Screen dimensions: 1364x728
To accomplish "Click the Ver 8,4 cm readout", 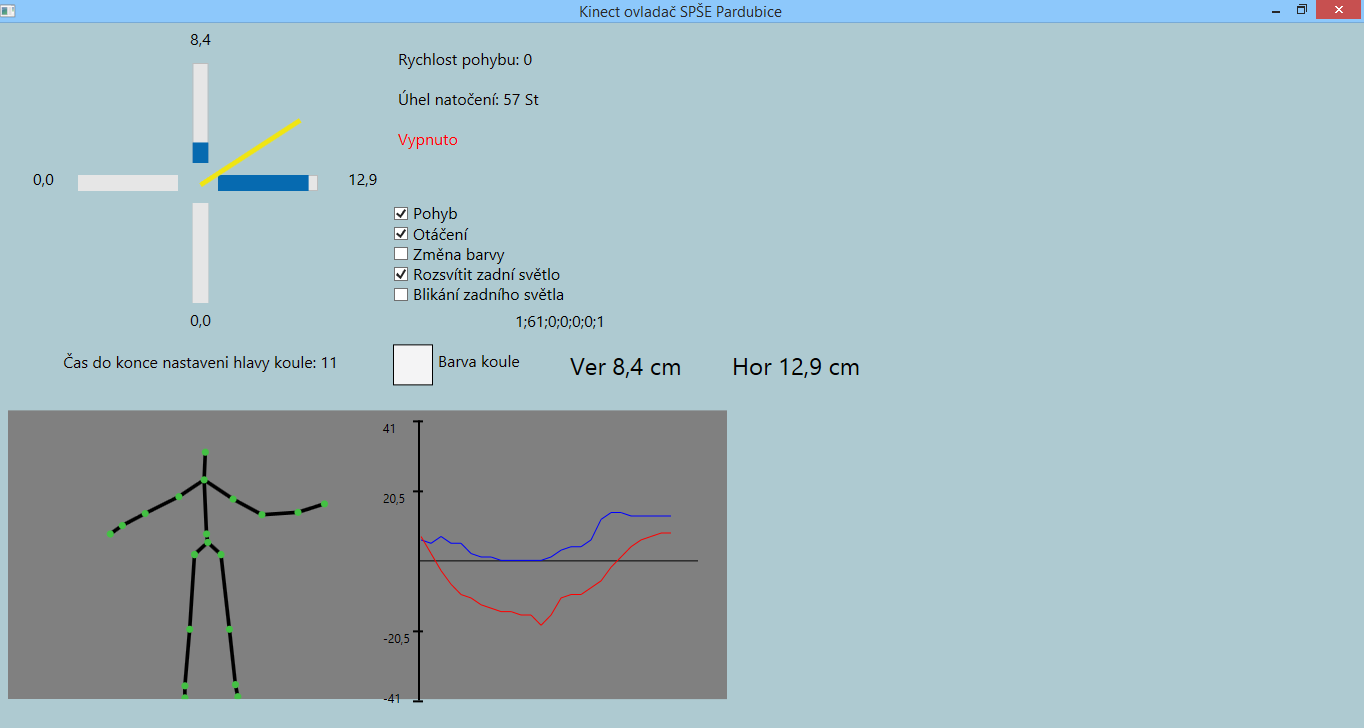I will tap(625, 367).
